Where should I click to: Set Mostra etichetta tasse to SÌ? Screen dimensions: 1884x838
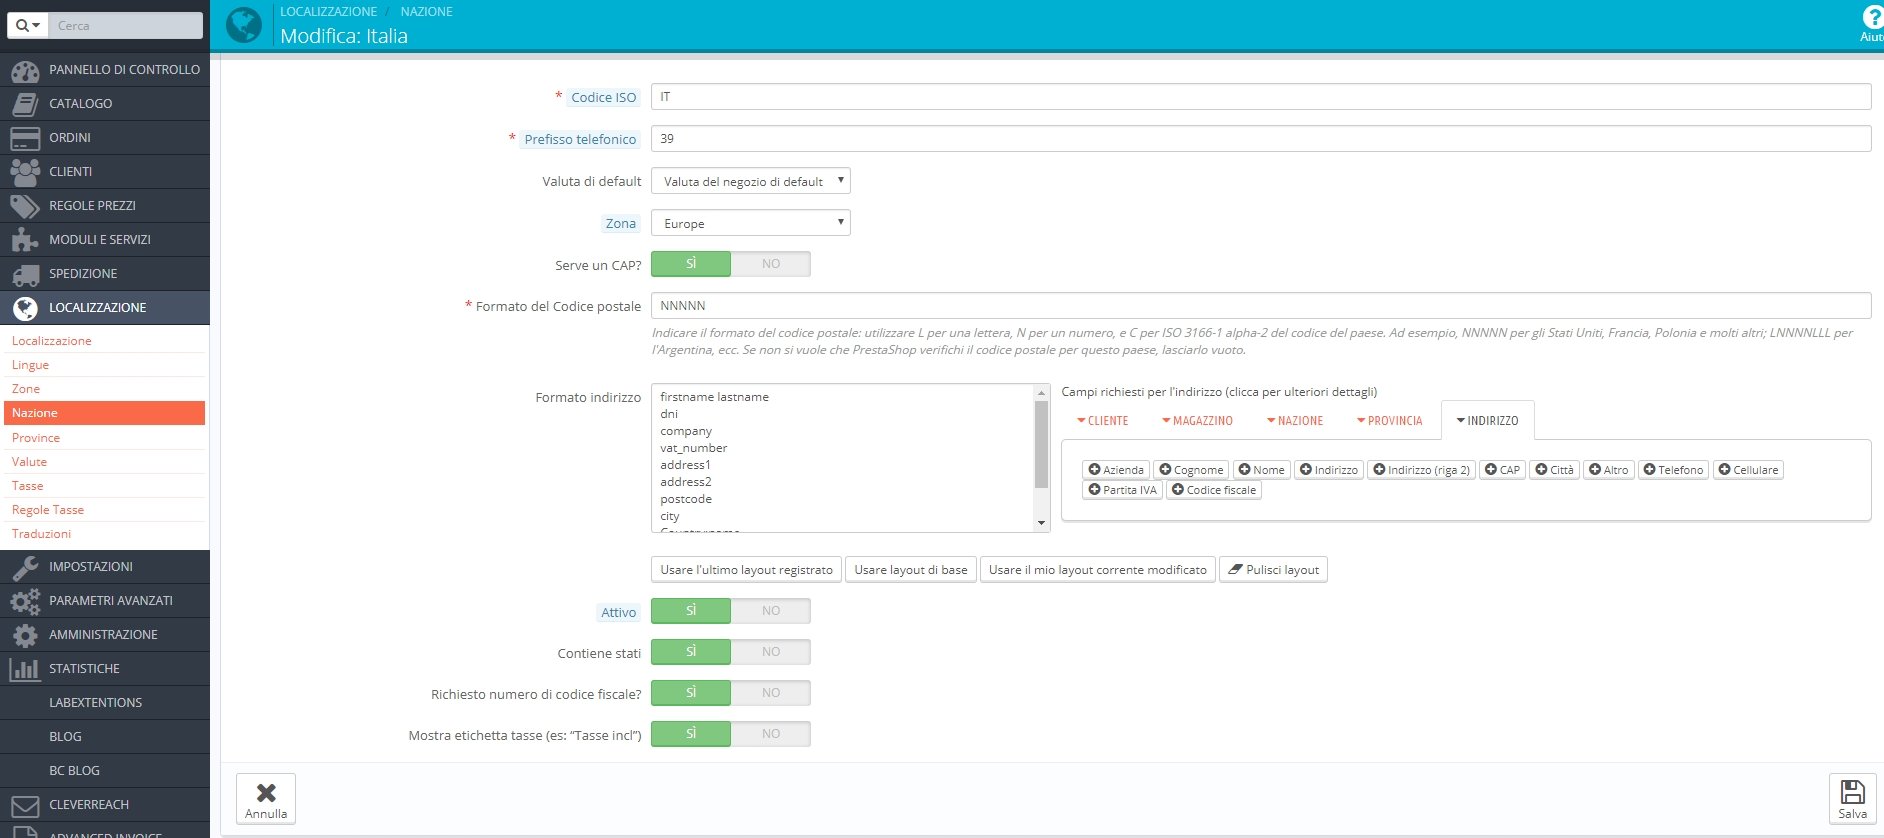point(691,734)
